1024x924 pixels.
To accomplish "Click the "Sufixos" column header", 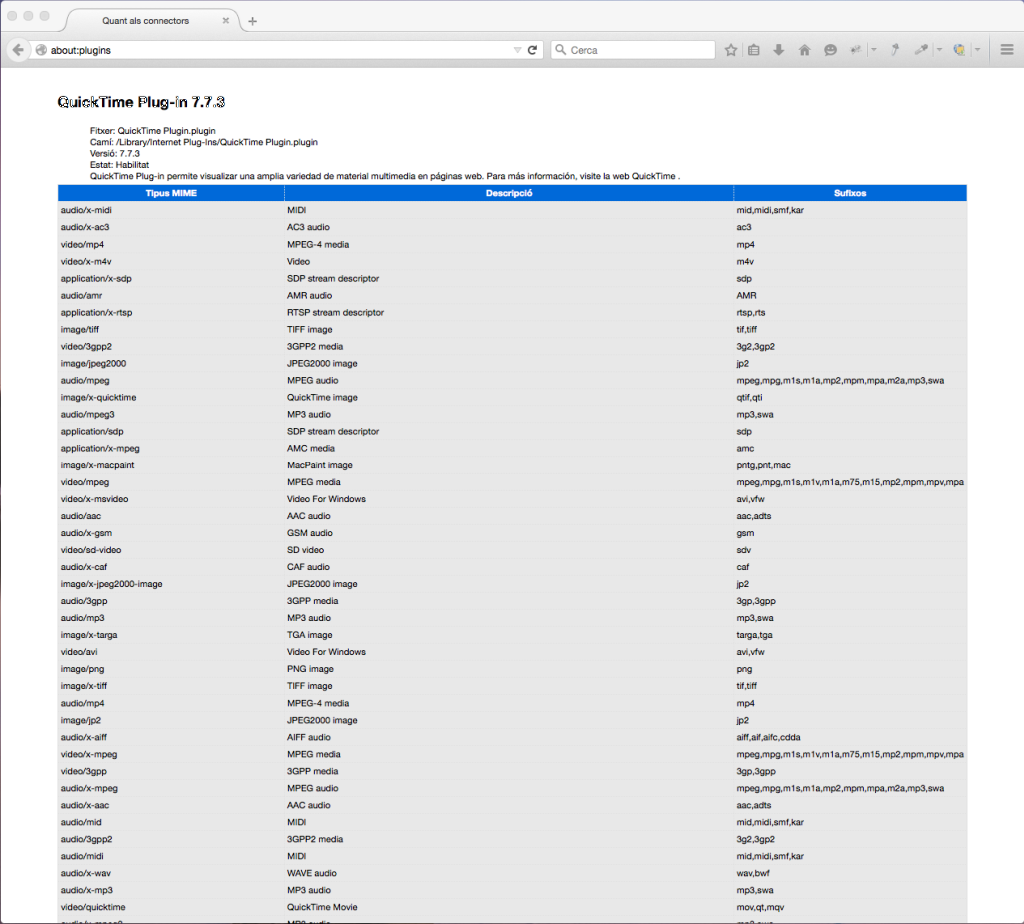I will coord(850,193).
